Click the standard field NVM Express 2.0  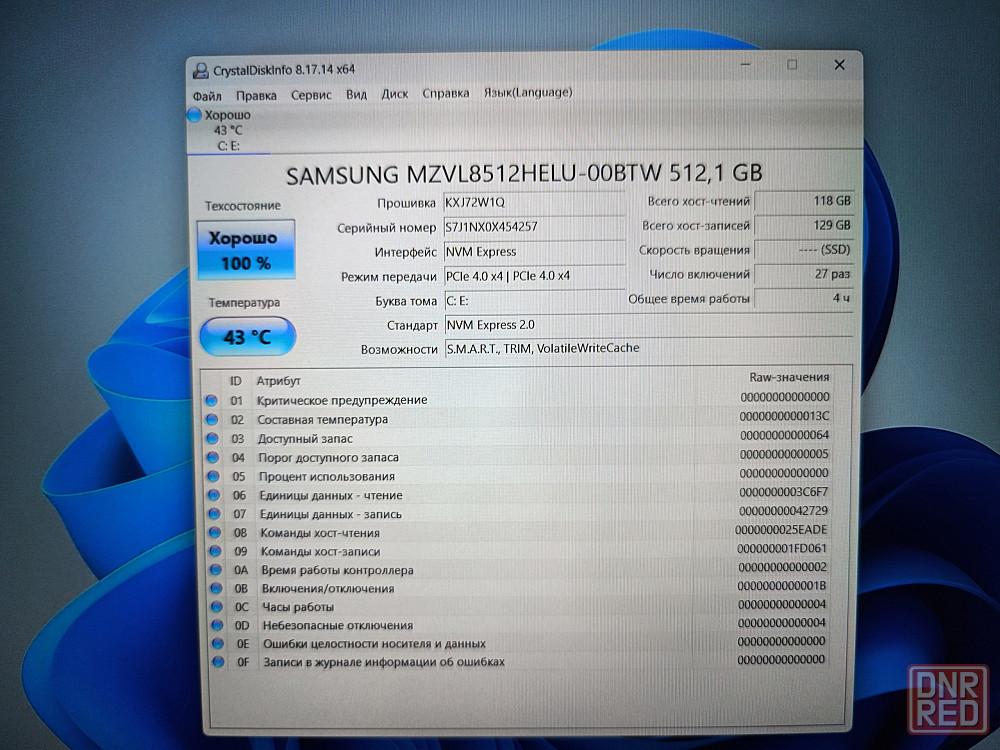pyautogui.click(x=648, y=325)
